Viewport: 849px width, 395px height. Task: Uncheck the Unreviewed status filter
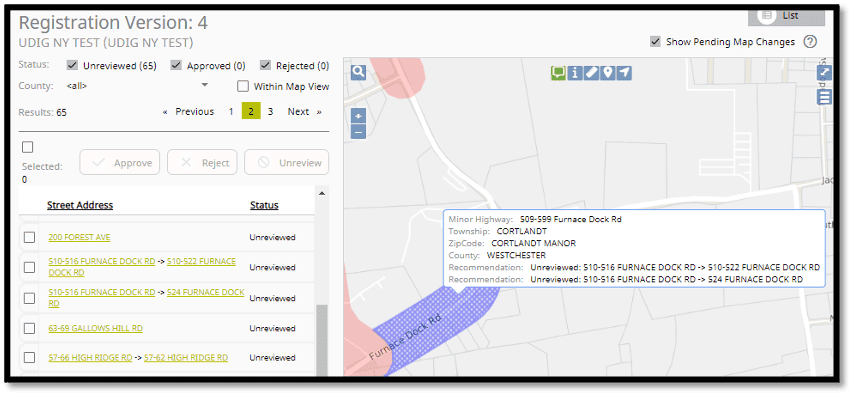coord(72,65)
